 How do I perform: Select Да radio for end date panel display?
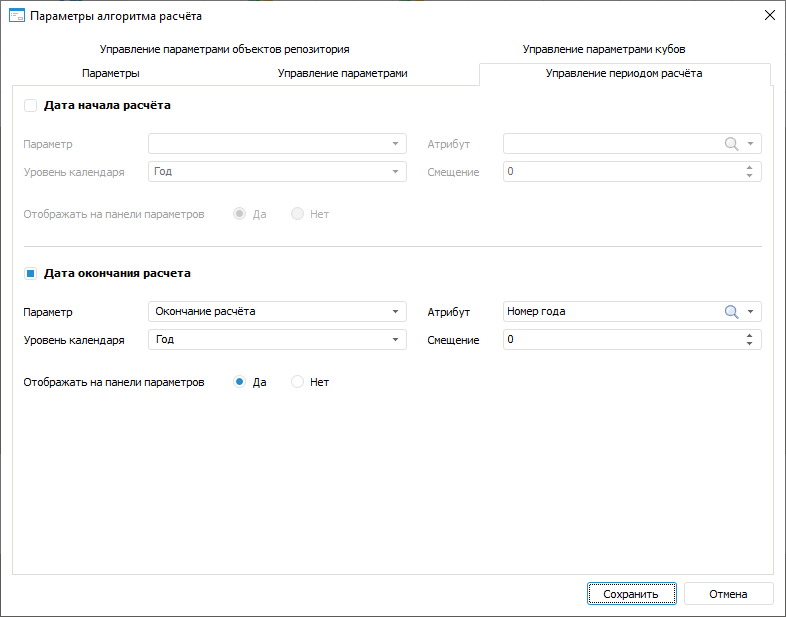240,382
